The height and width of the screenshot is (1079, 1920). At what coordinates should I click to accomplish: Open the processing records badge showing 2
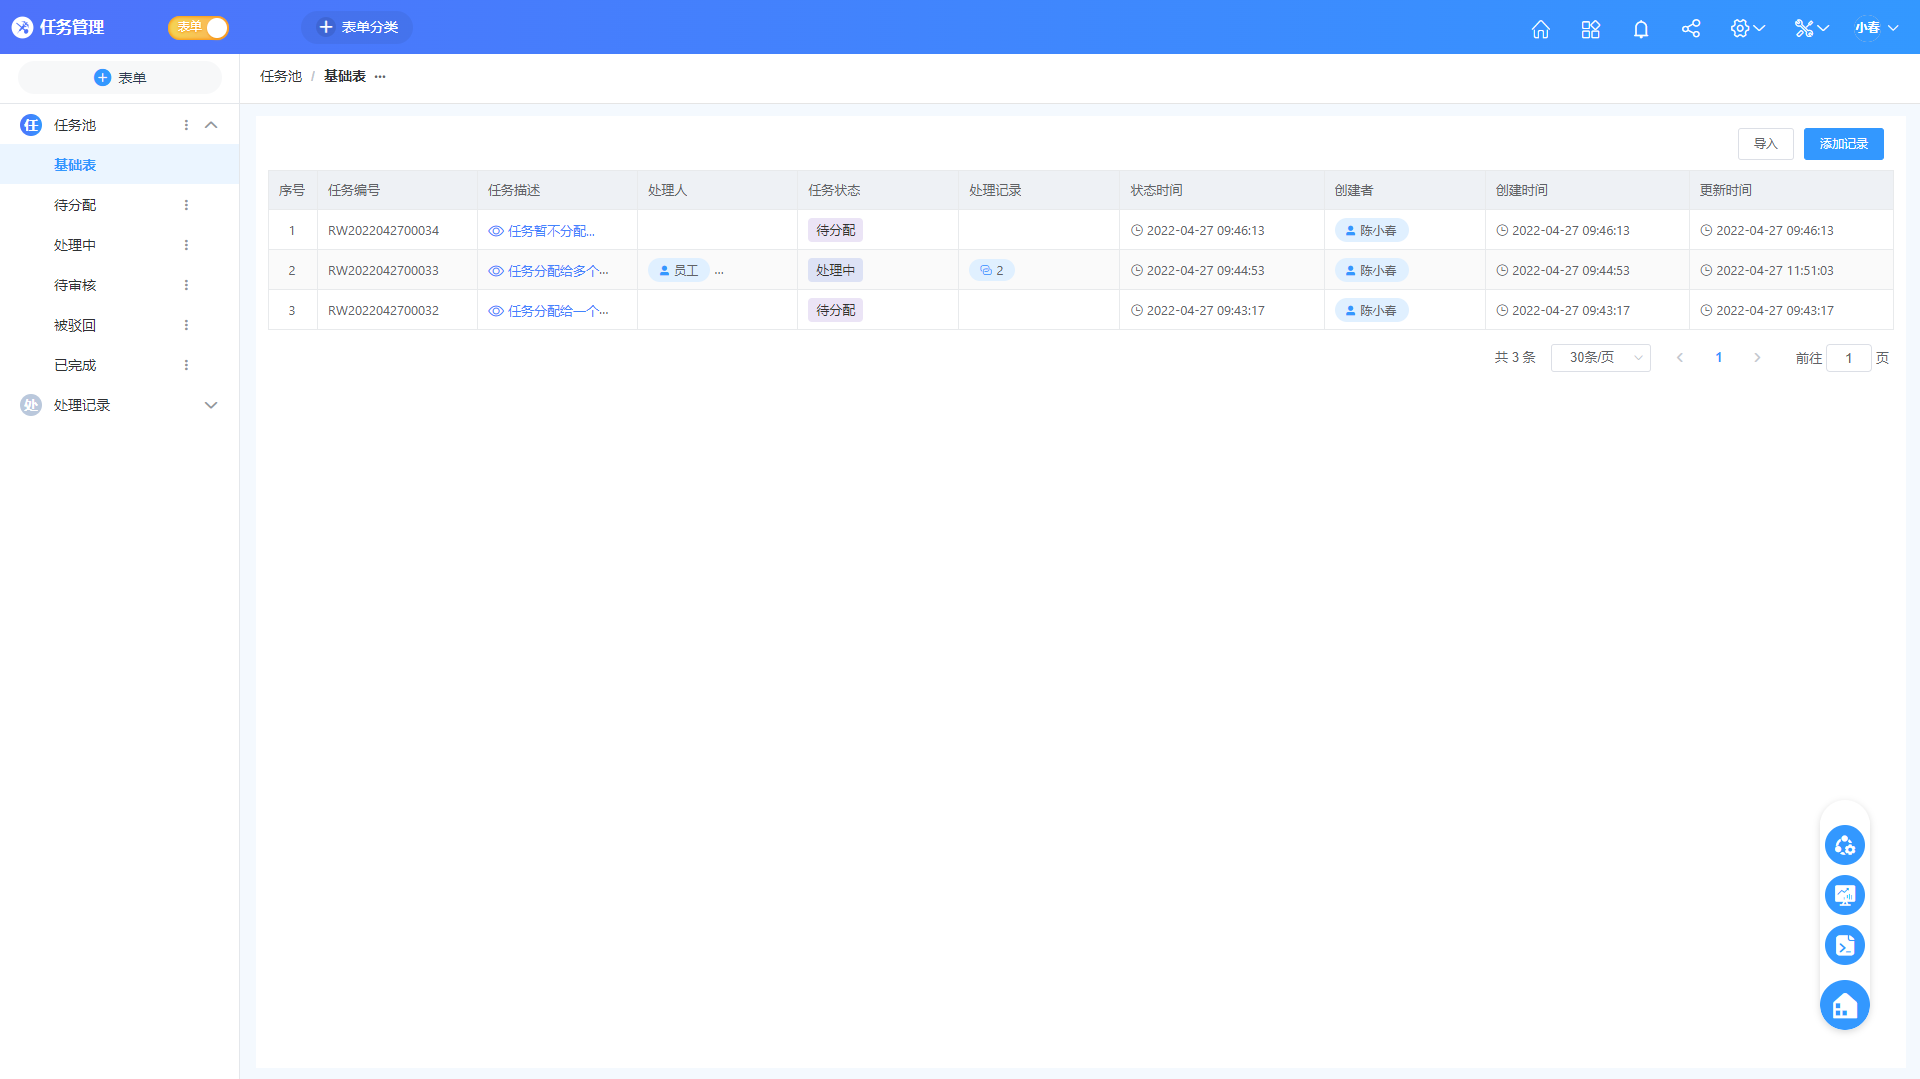(991, 271)
